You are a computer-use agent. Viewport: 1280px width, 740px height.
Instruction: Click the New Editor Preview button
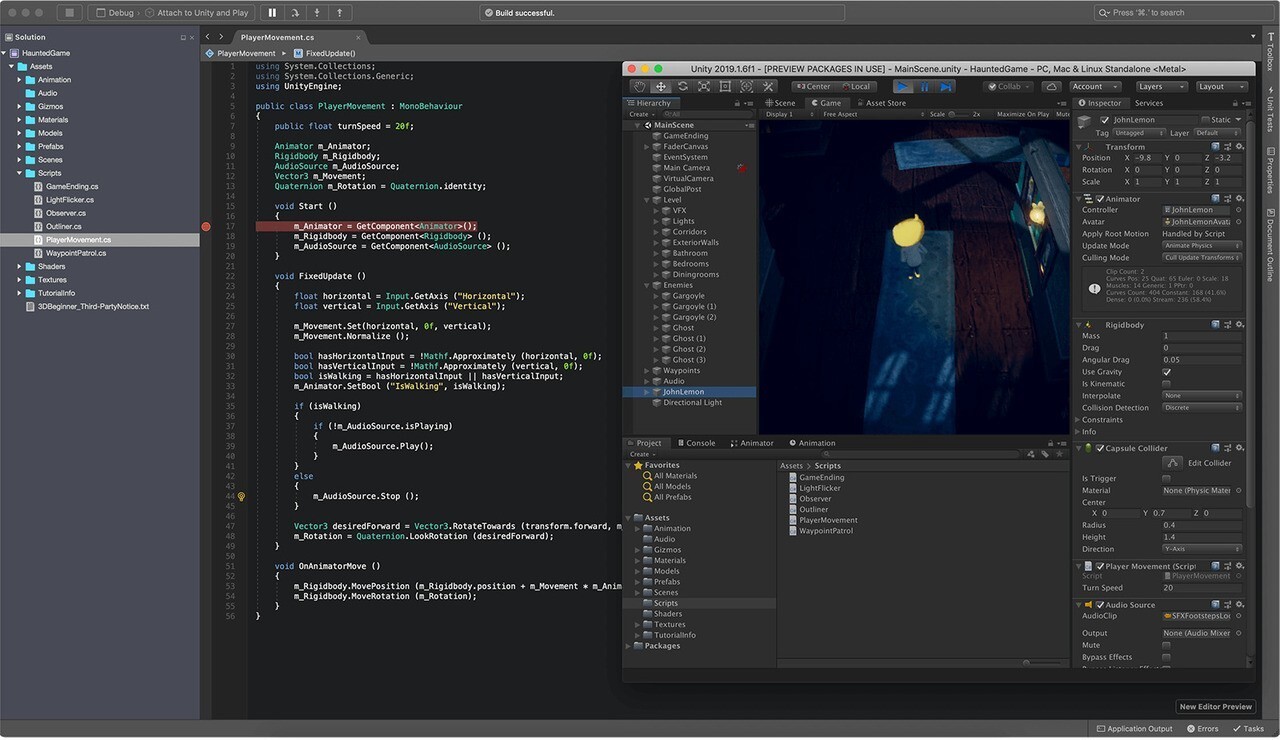pos(1215,706)
